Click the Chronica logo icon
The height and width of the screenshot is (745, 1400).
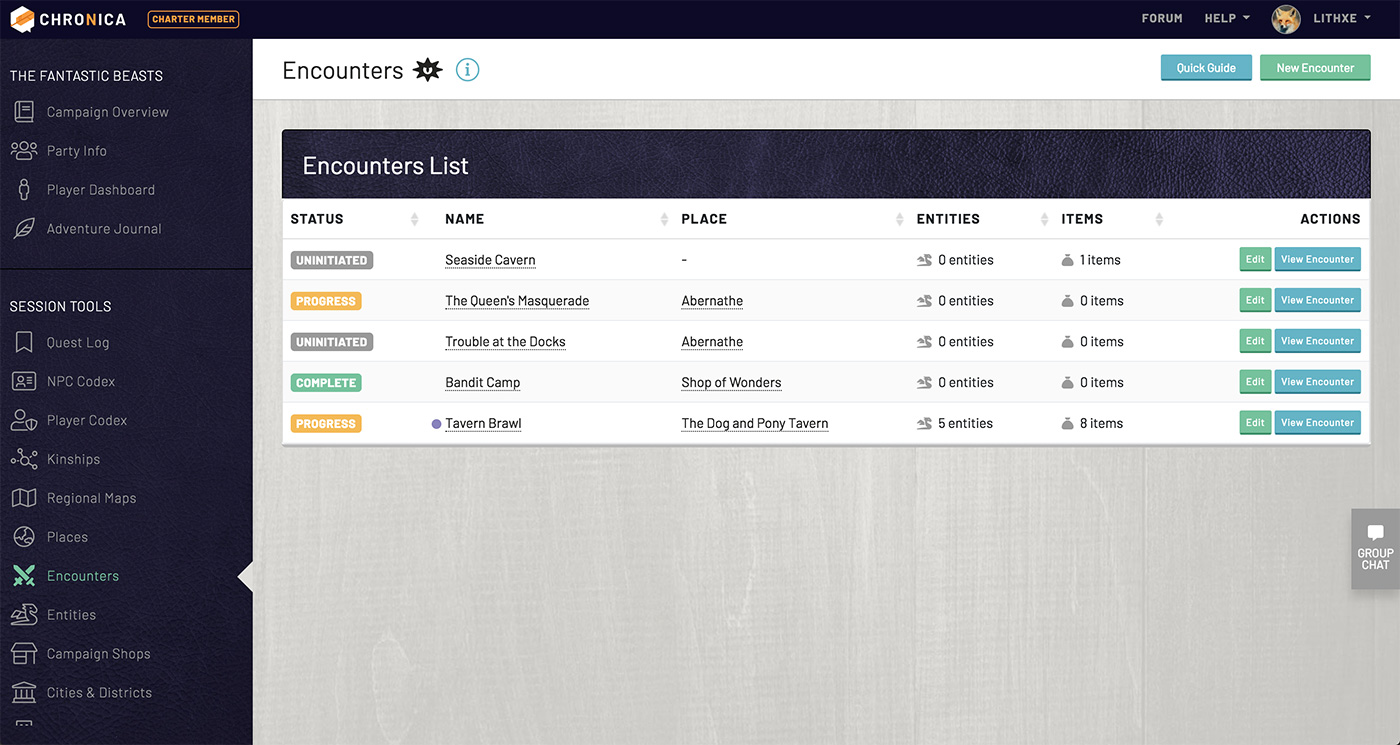(22, 19)
